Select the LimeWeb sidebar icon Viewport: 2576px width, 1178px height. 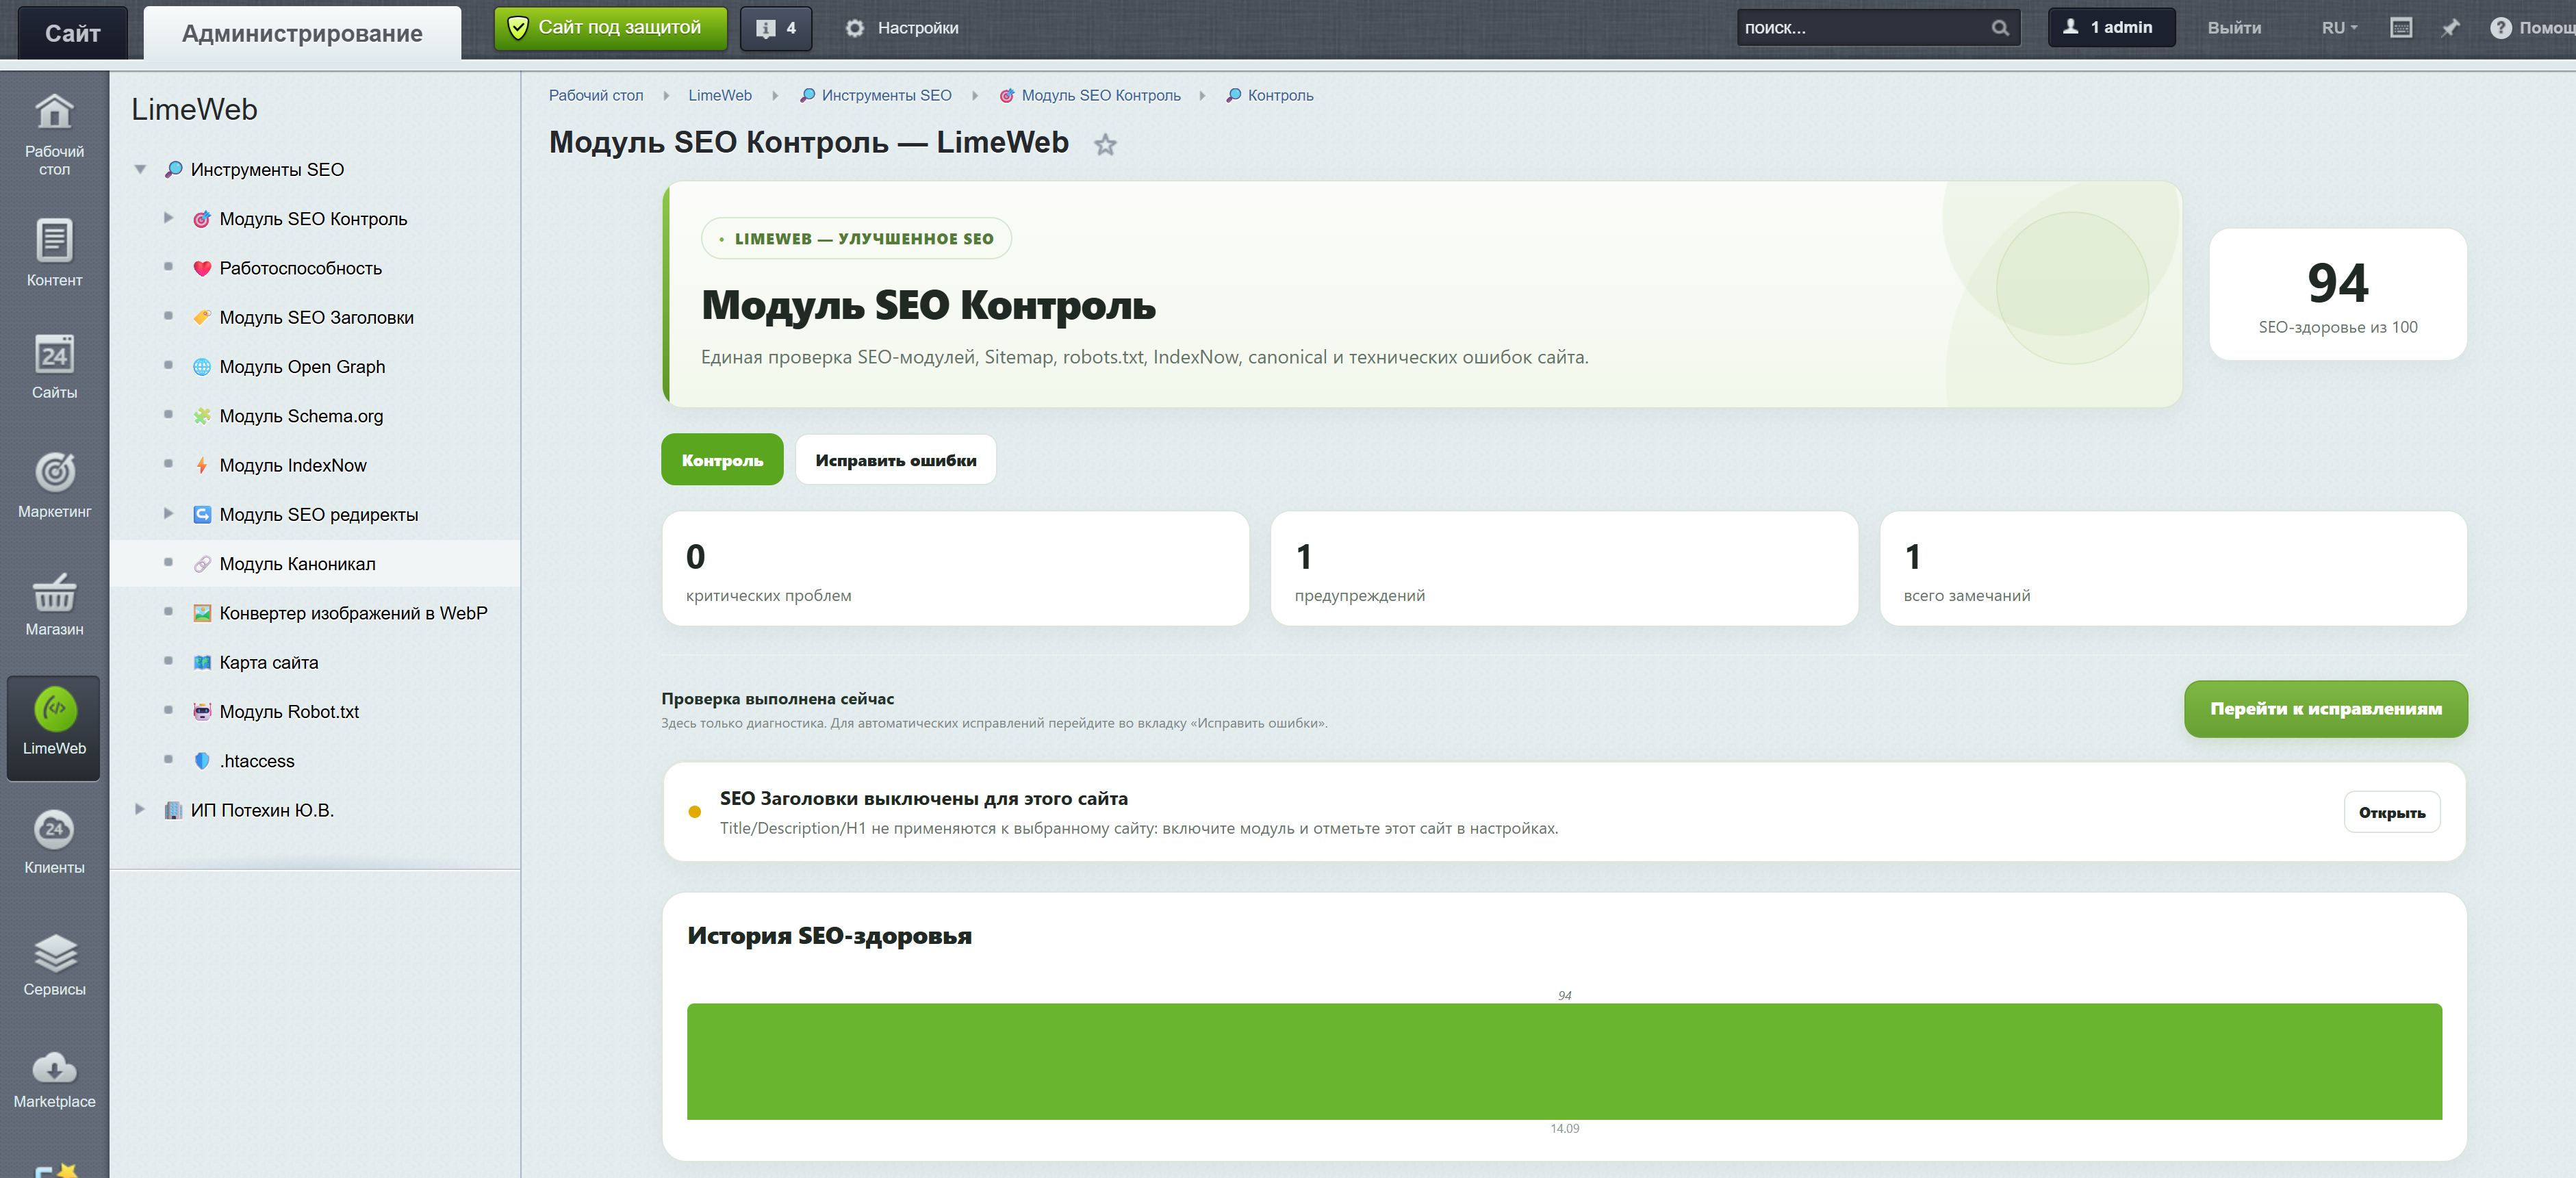tap(54, 727)
